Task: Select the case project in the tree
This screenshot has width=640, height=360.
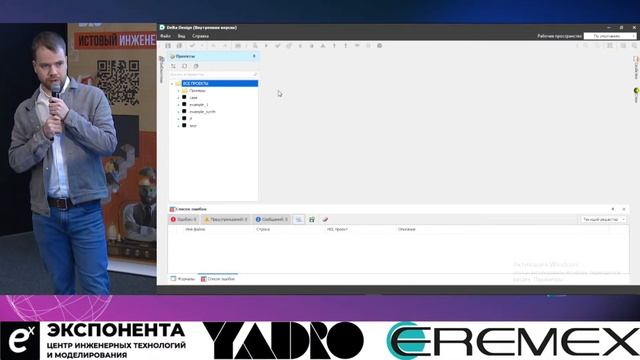Action: [193, 98]
